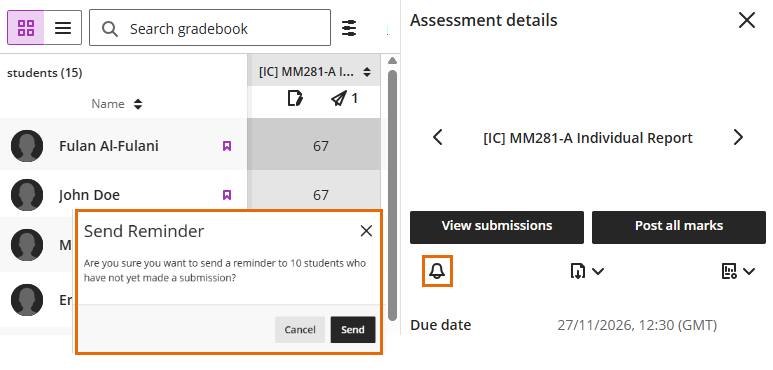Screen dimensions: 773x370
Task: Click the send reminder bell icon
Action: (437, 271)
